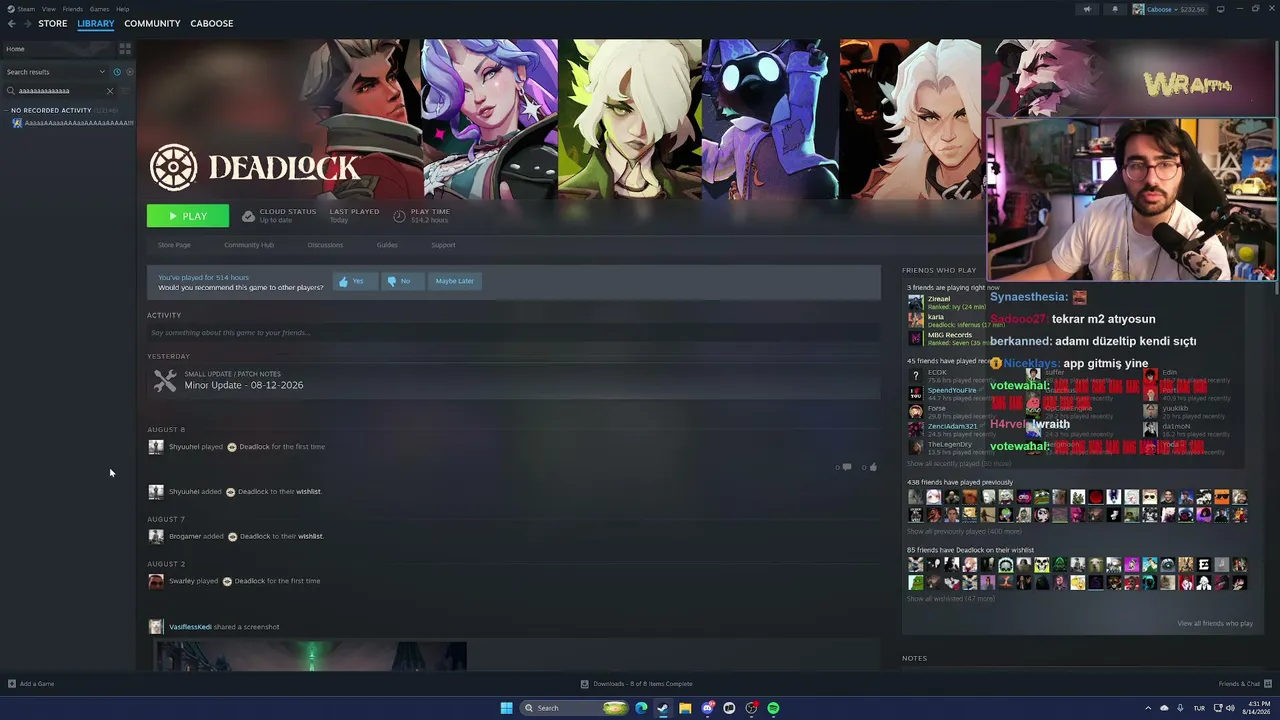Open Shyuuhei's profile from first-time played entry

(x=182, y=447)
